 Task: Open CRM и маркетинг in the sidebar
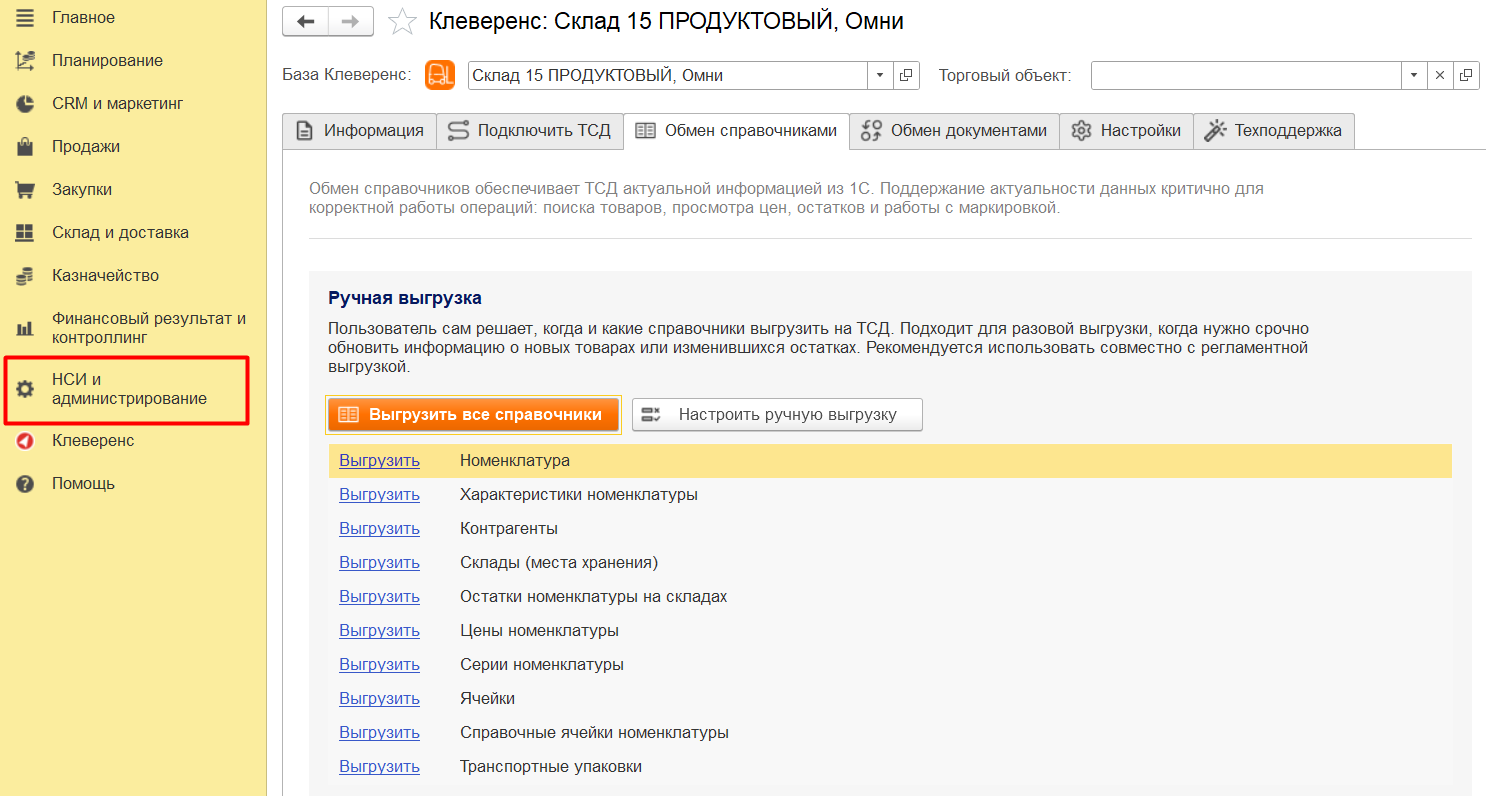pyautogui.click(x=118, y=104)
